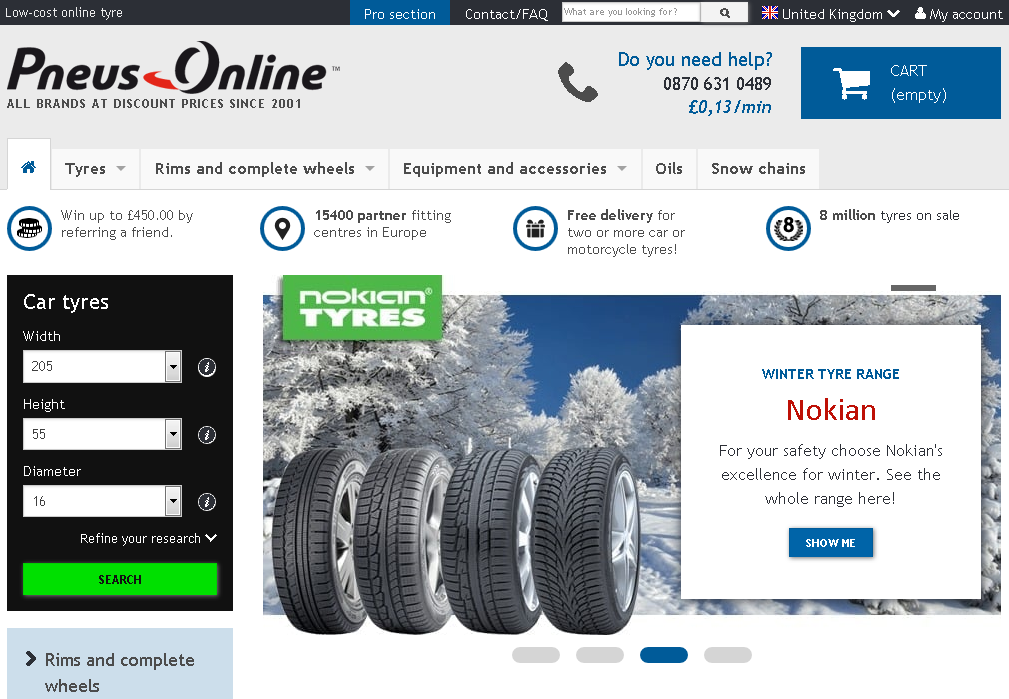Expand Refine your research options
The height and width of the screenshot is (699, 1009).
tap(148, 538)
